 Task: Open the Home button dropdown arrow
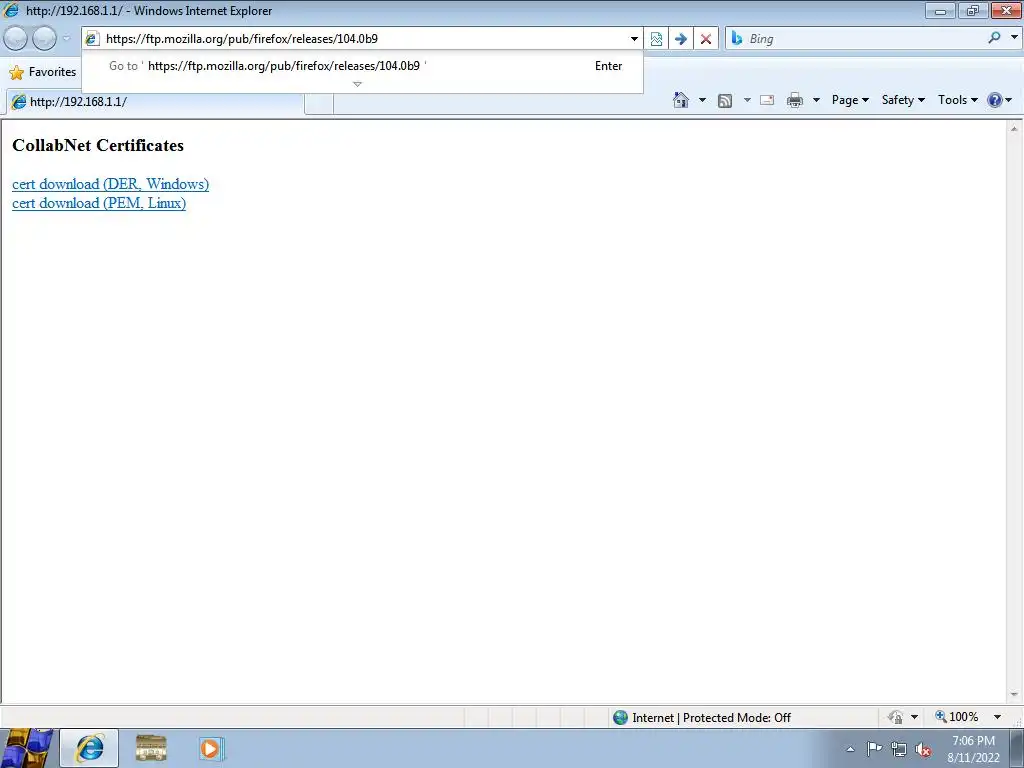click(x=702, y=100)
